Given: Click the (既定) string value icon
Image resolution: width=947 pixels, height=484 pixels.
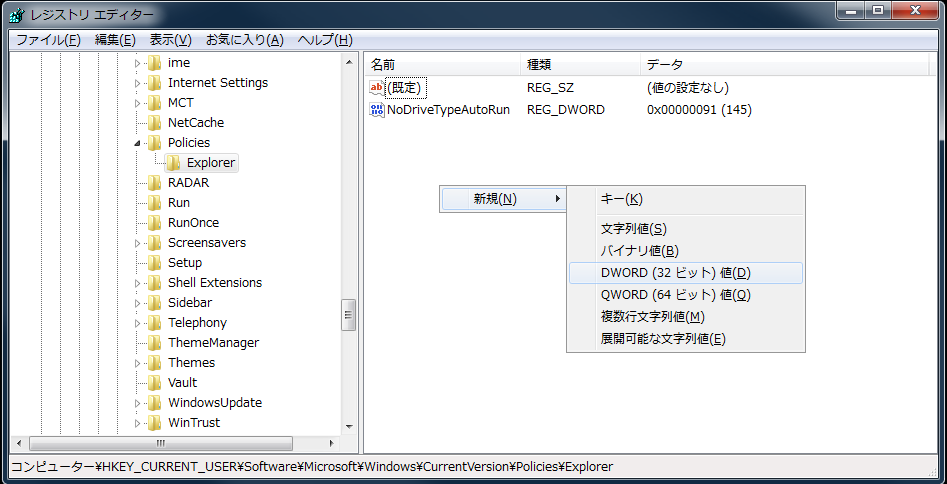Looking at the screenshot, I should 377,88.
